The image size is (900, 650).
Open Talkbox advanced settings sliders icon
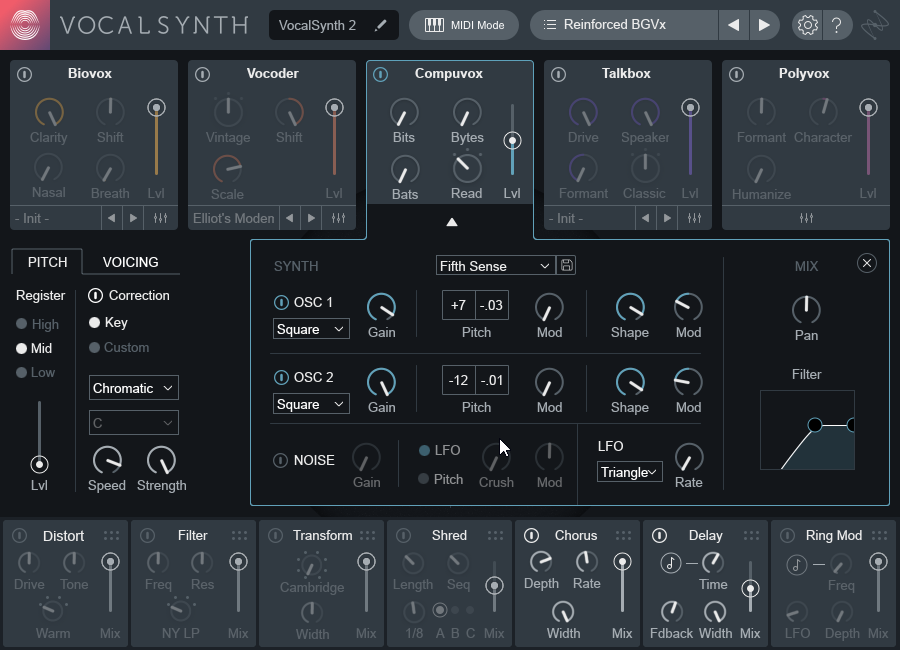pos(695,218)
